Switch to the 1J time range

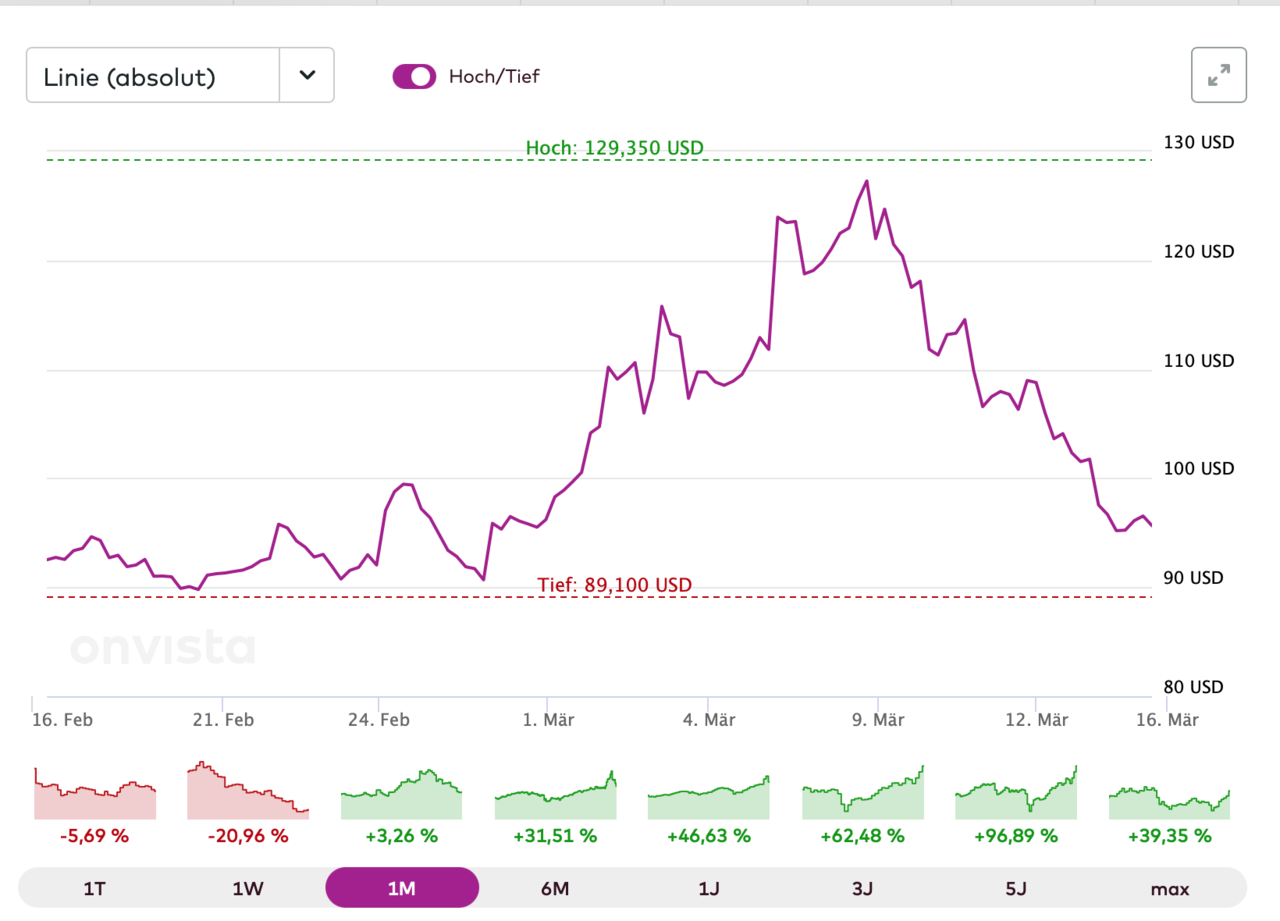(x=709, y=888)
